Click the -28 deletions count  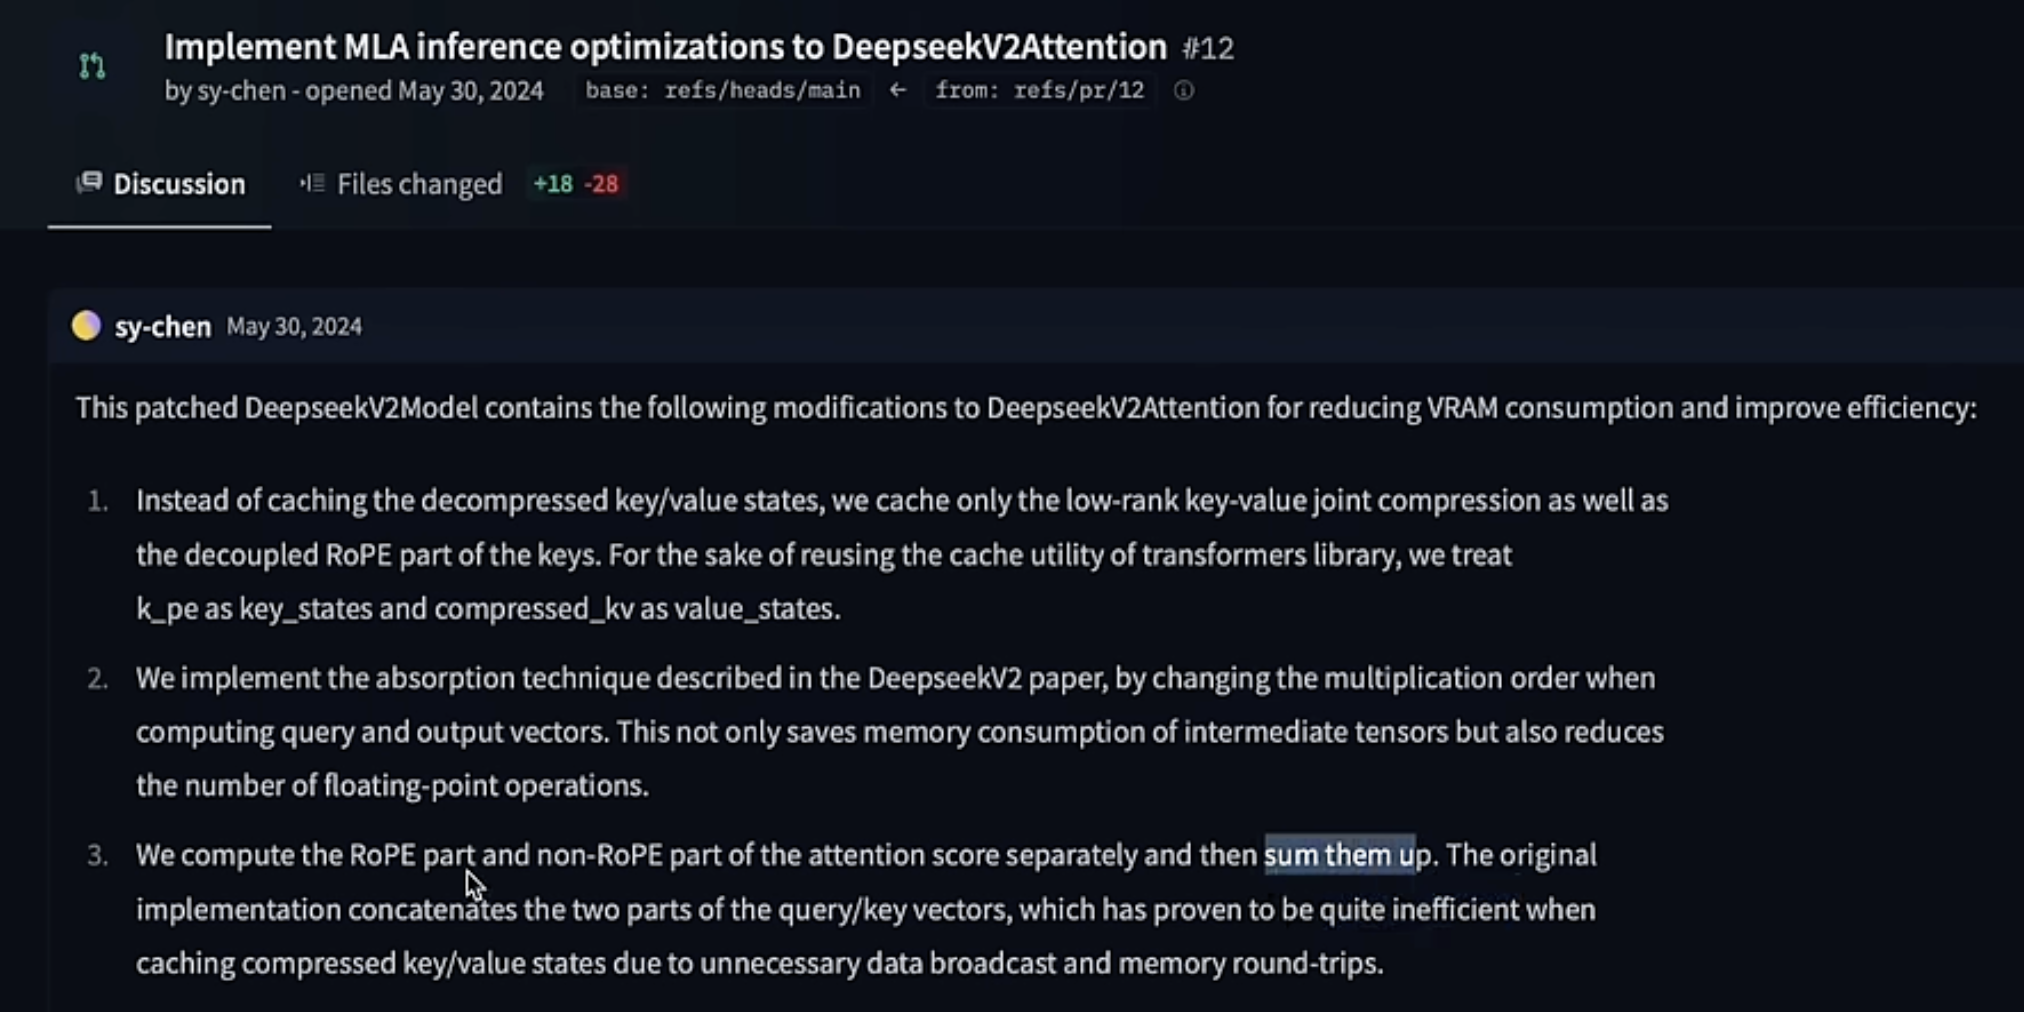601,184
